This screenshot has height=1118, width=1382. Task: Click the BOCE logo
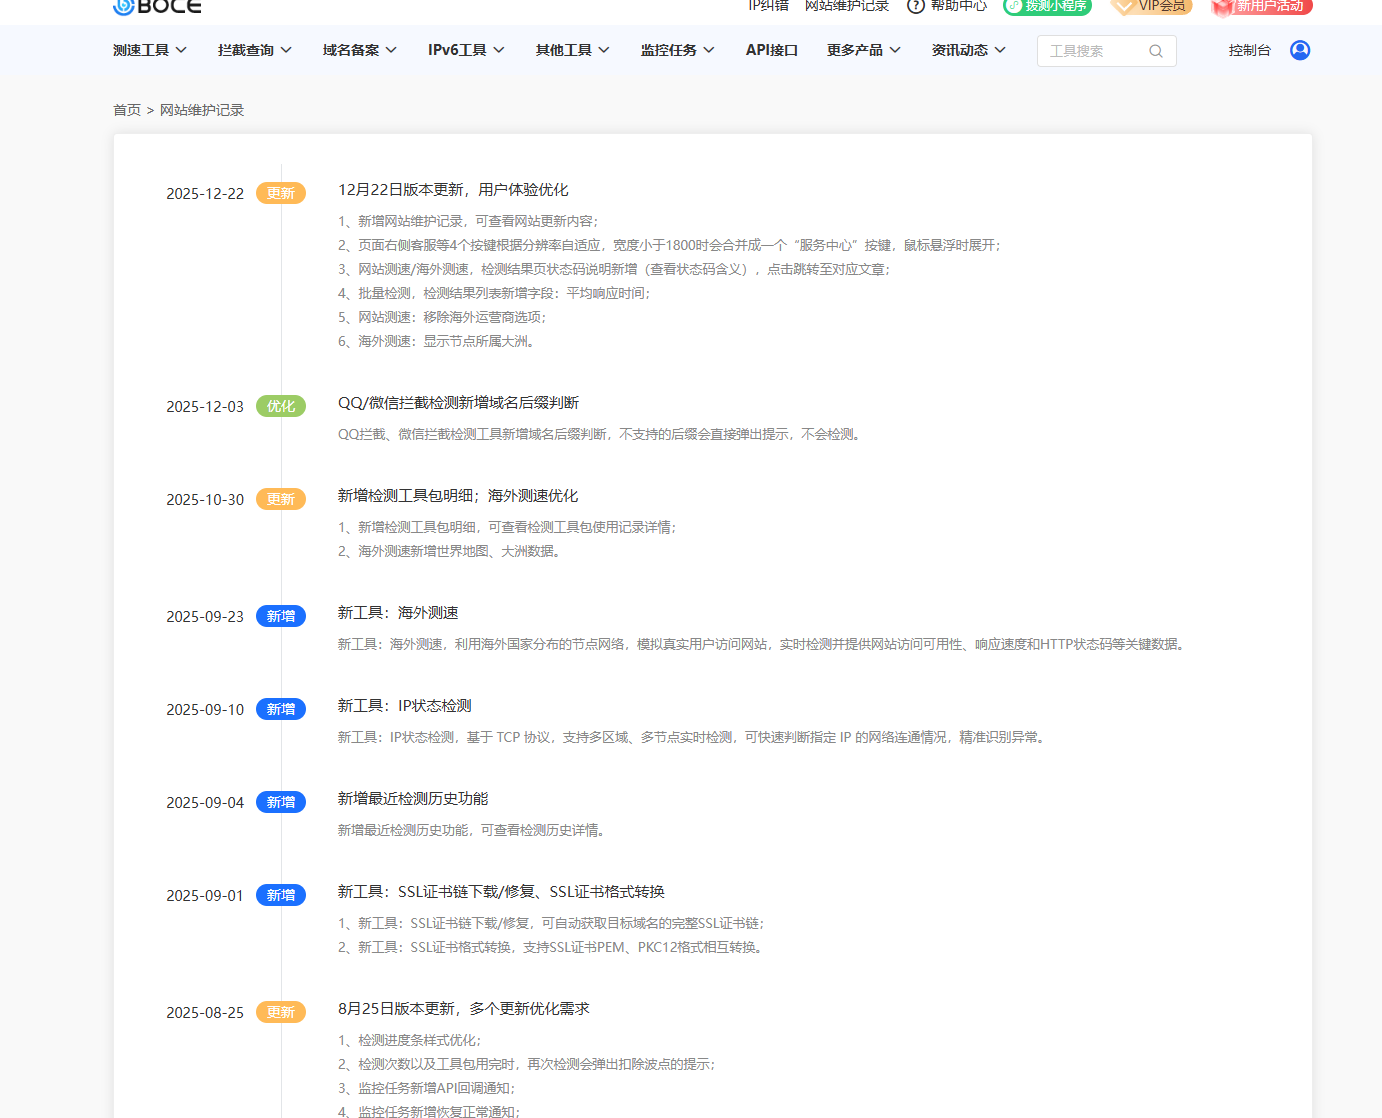point(157,6)
